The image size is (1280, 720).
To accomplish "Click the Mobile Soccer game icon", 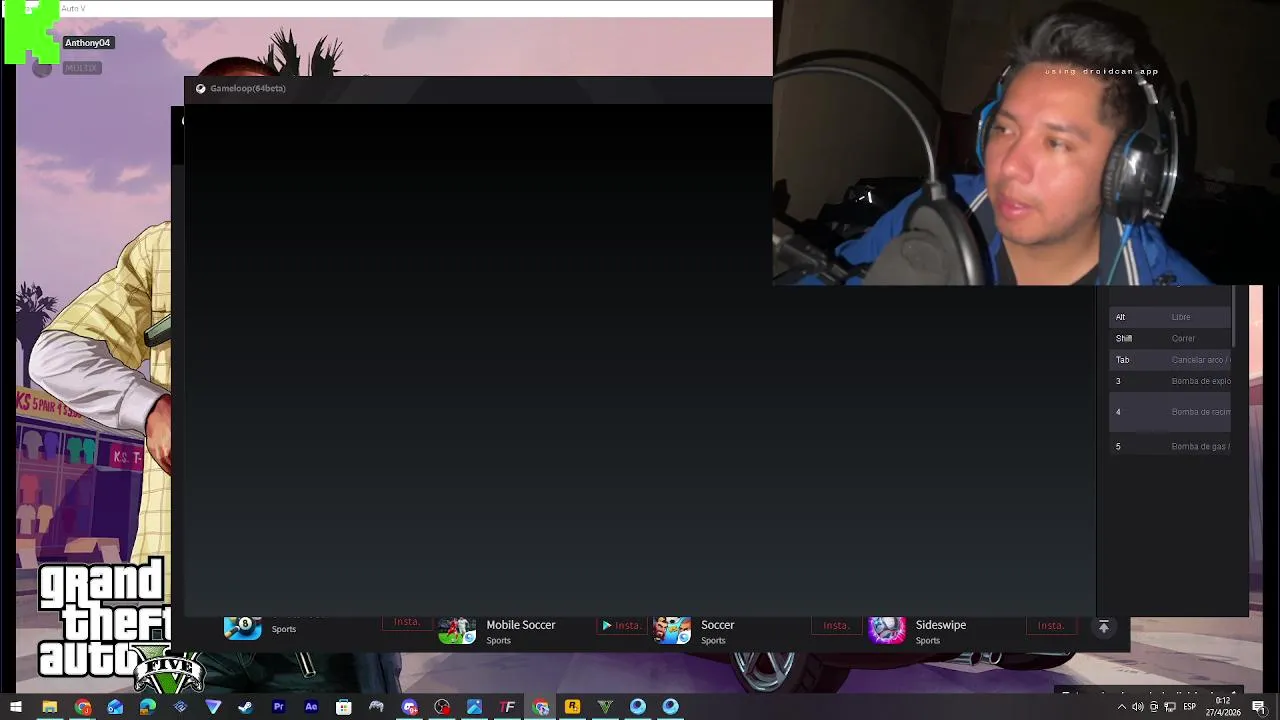I will pos(457,631).
